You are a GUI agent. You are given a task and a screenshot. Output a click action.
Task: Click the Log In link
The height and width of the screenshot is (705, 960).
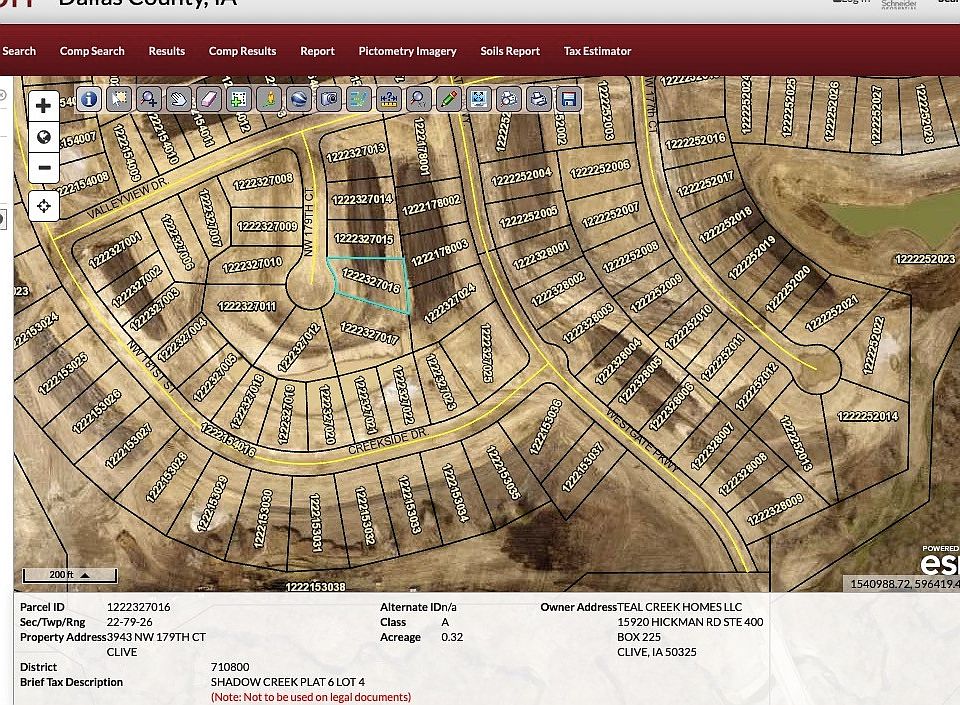tap(855, 2)
